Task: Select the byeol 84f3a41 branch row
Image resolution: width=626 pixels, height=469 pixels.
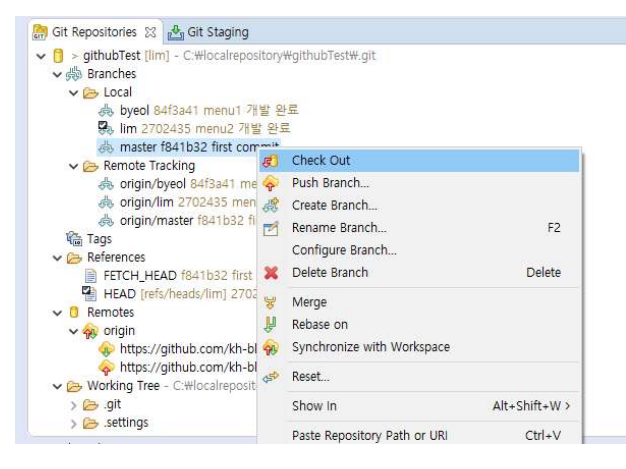Action: pyautogui.click(x=198, y=111)
